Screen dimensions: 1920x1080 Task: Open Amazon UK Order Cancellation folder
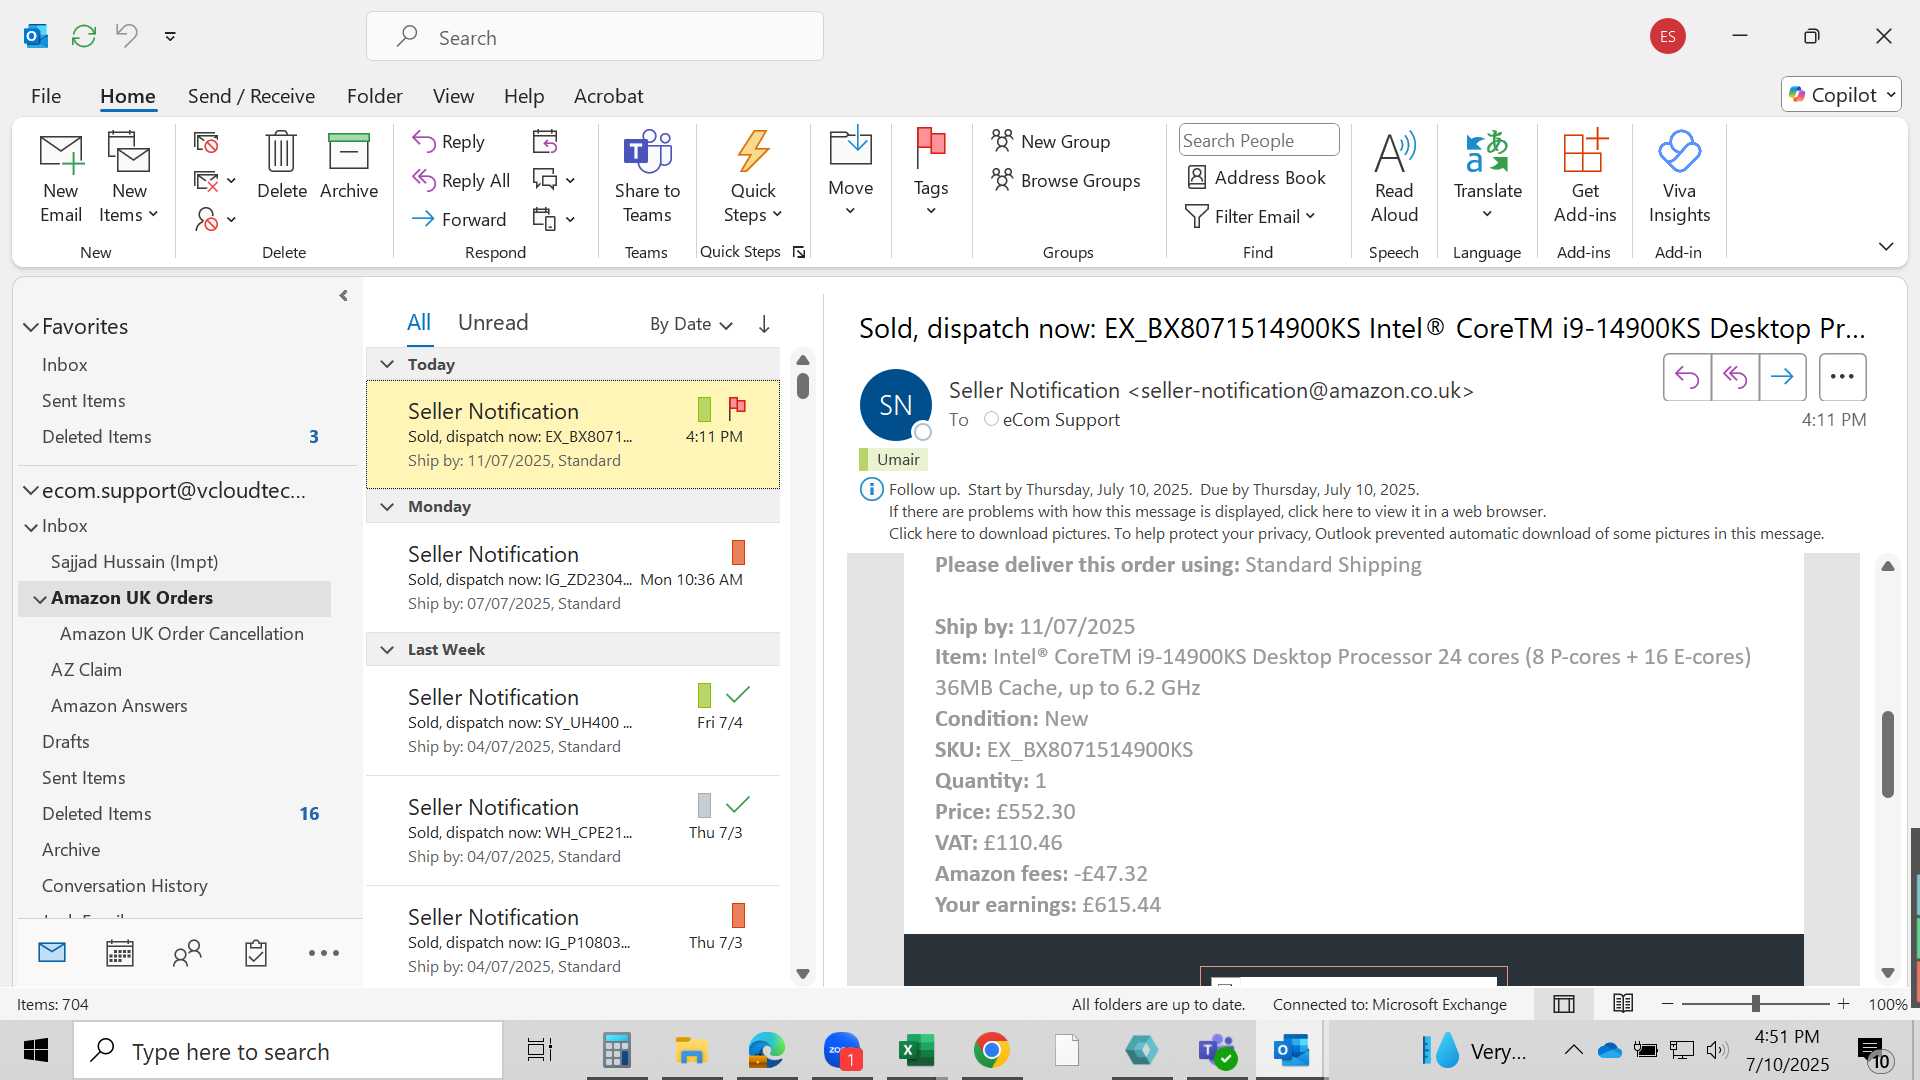(x=181, y=634)
